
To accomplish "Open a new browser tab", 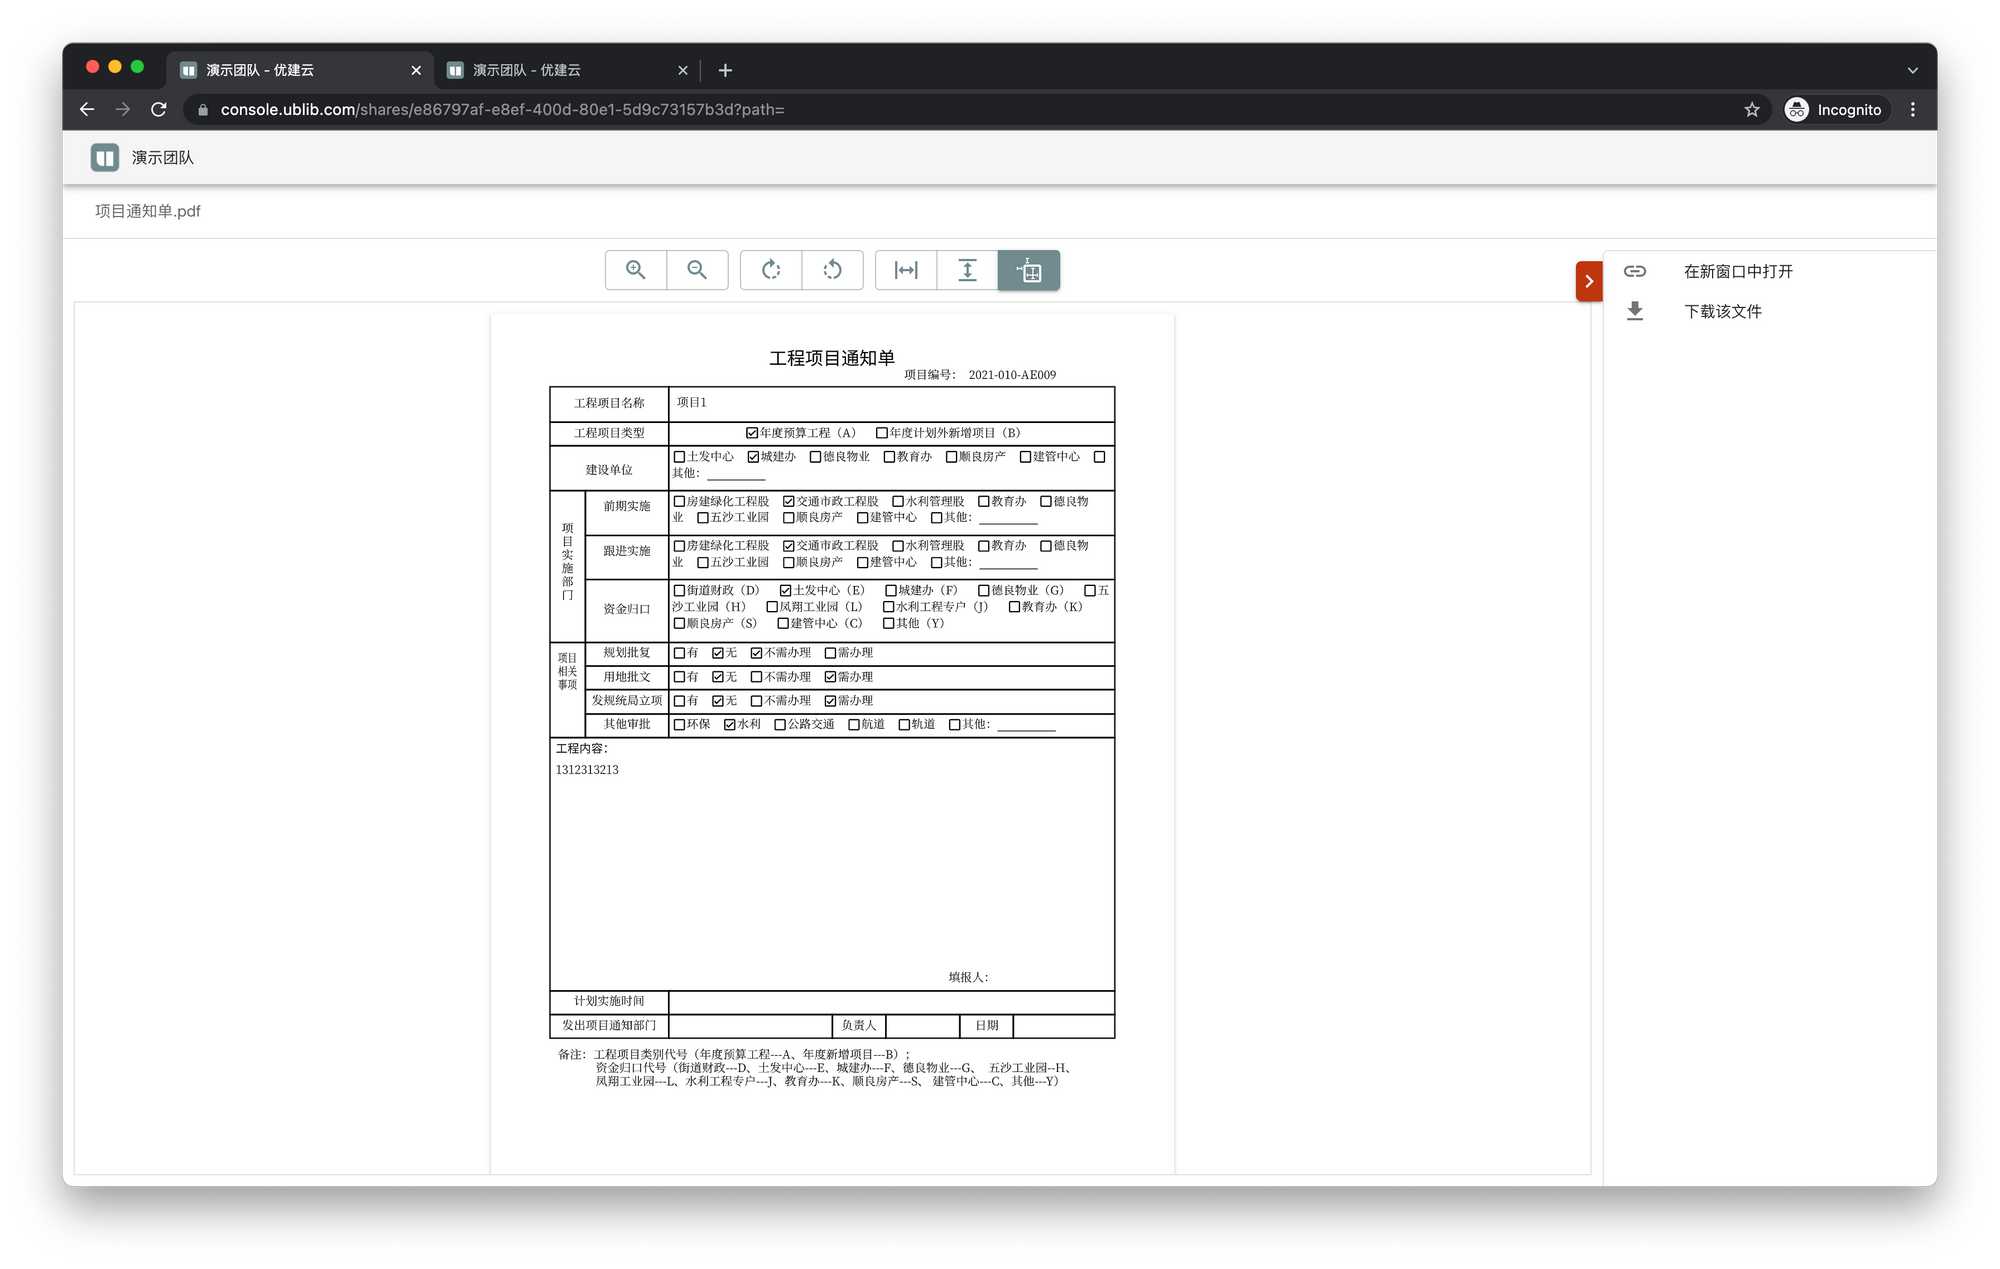I will coord(725,70).
